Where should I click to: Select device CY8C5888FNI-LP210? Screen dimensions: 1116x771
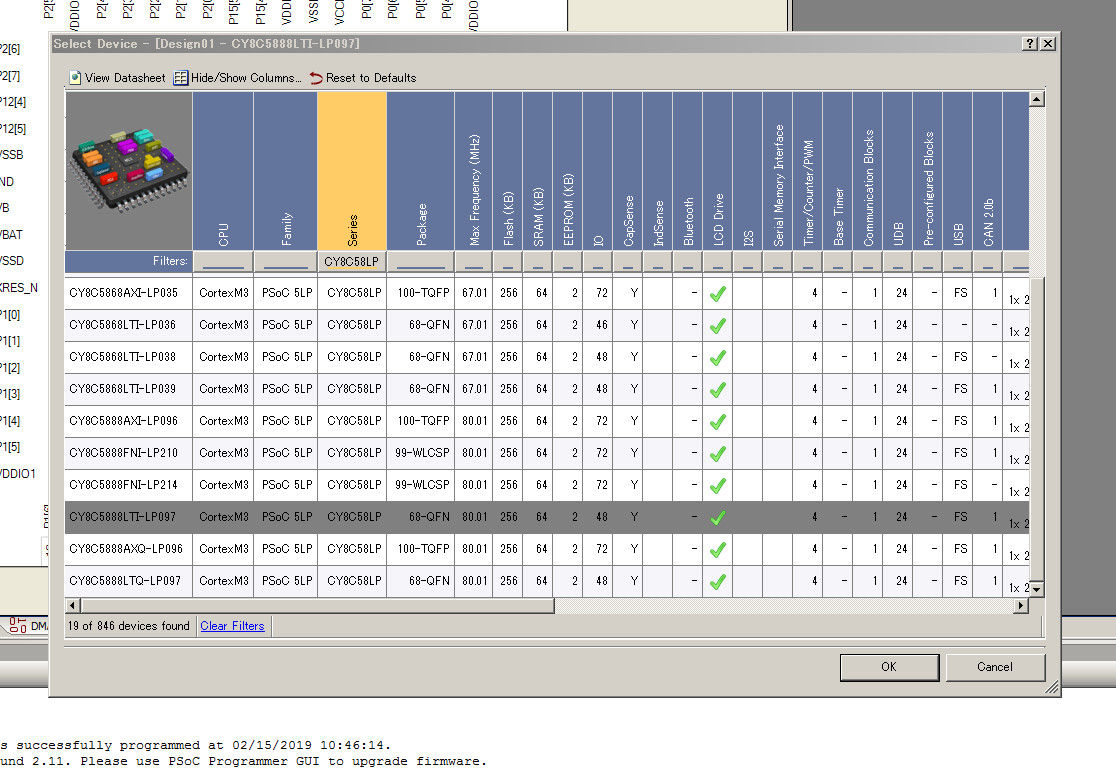tap(123, 453)
